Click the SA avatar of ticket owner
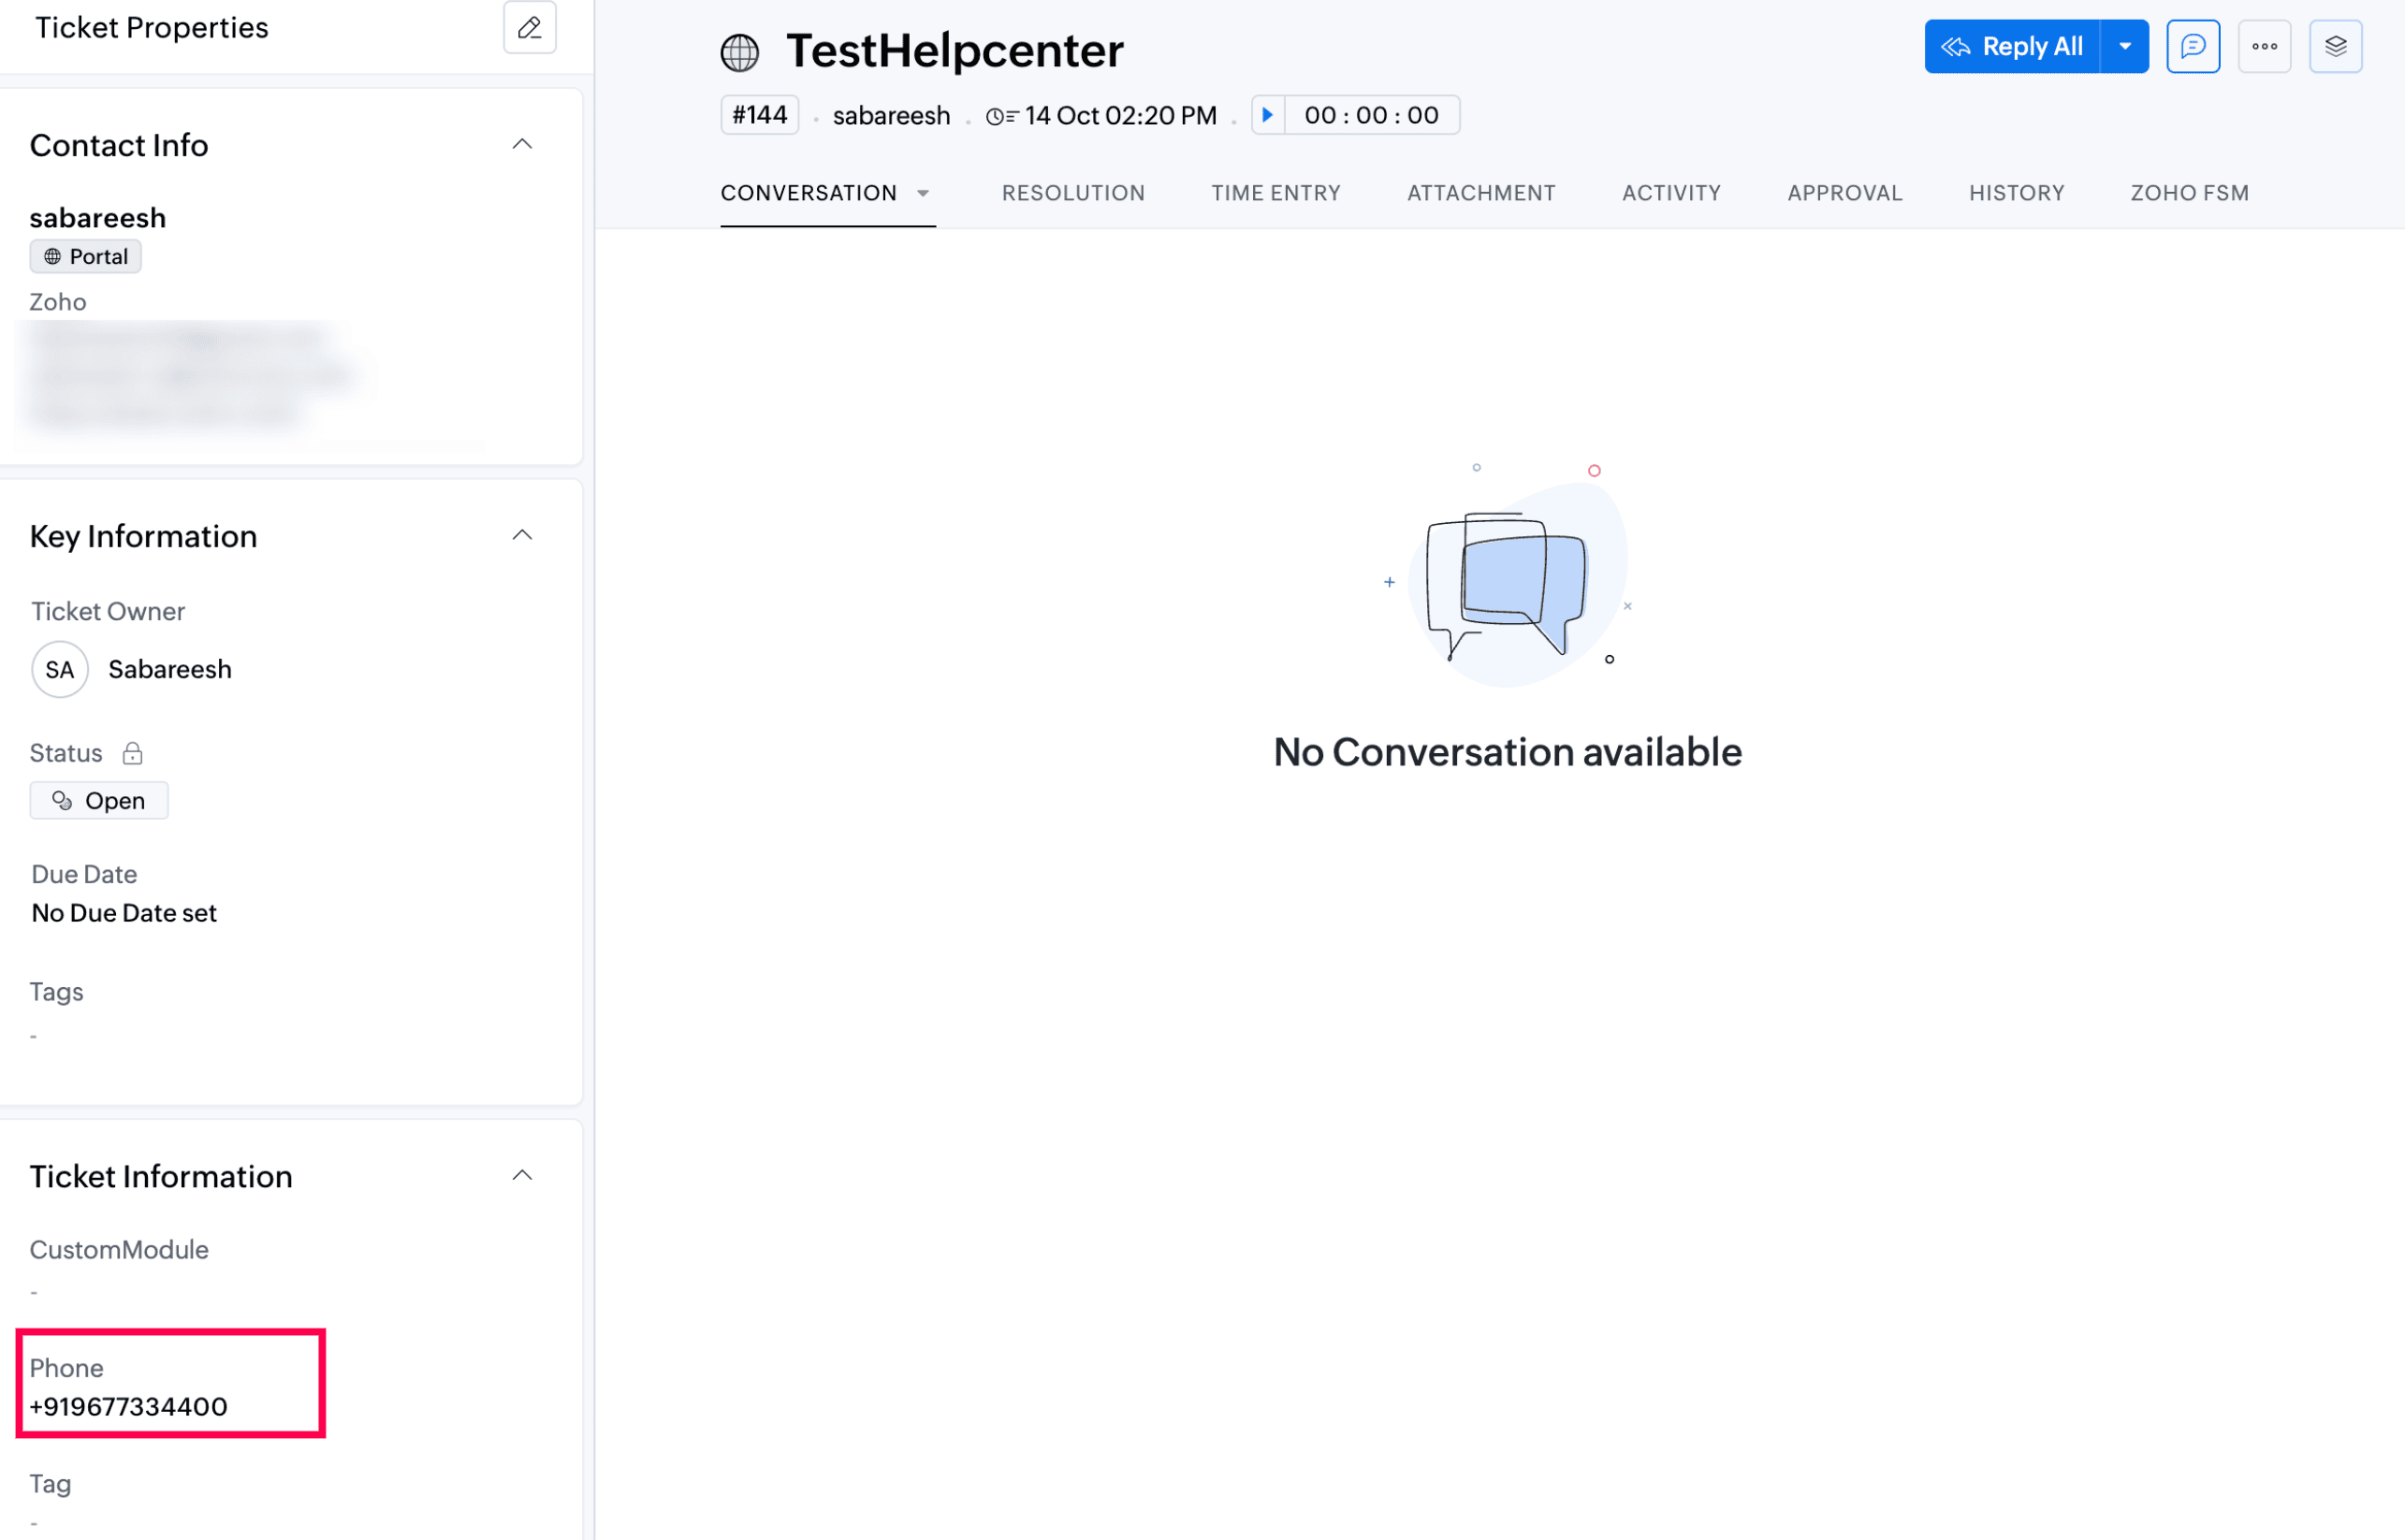This screenshot has width=2405, height=1540. click(60, 669)
